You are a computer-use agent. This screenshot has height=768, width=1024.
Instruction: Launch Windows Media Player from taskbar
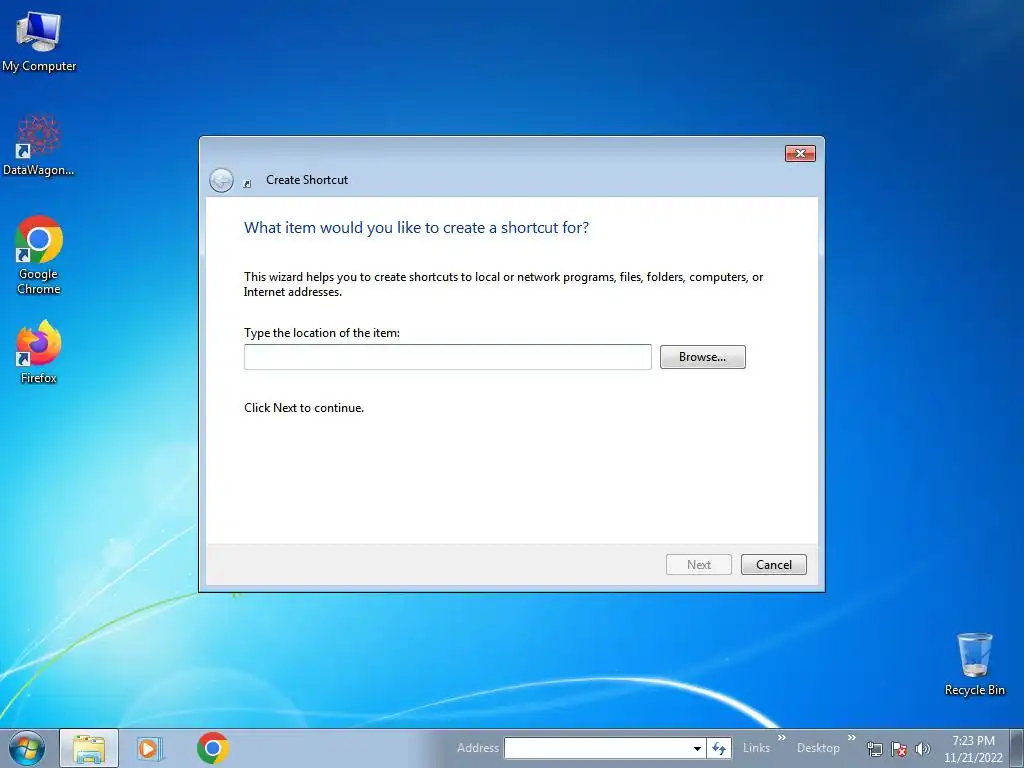(150, 748)
